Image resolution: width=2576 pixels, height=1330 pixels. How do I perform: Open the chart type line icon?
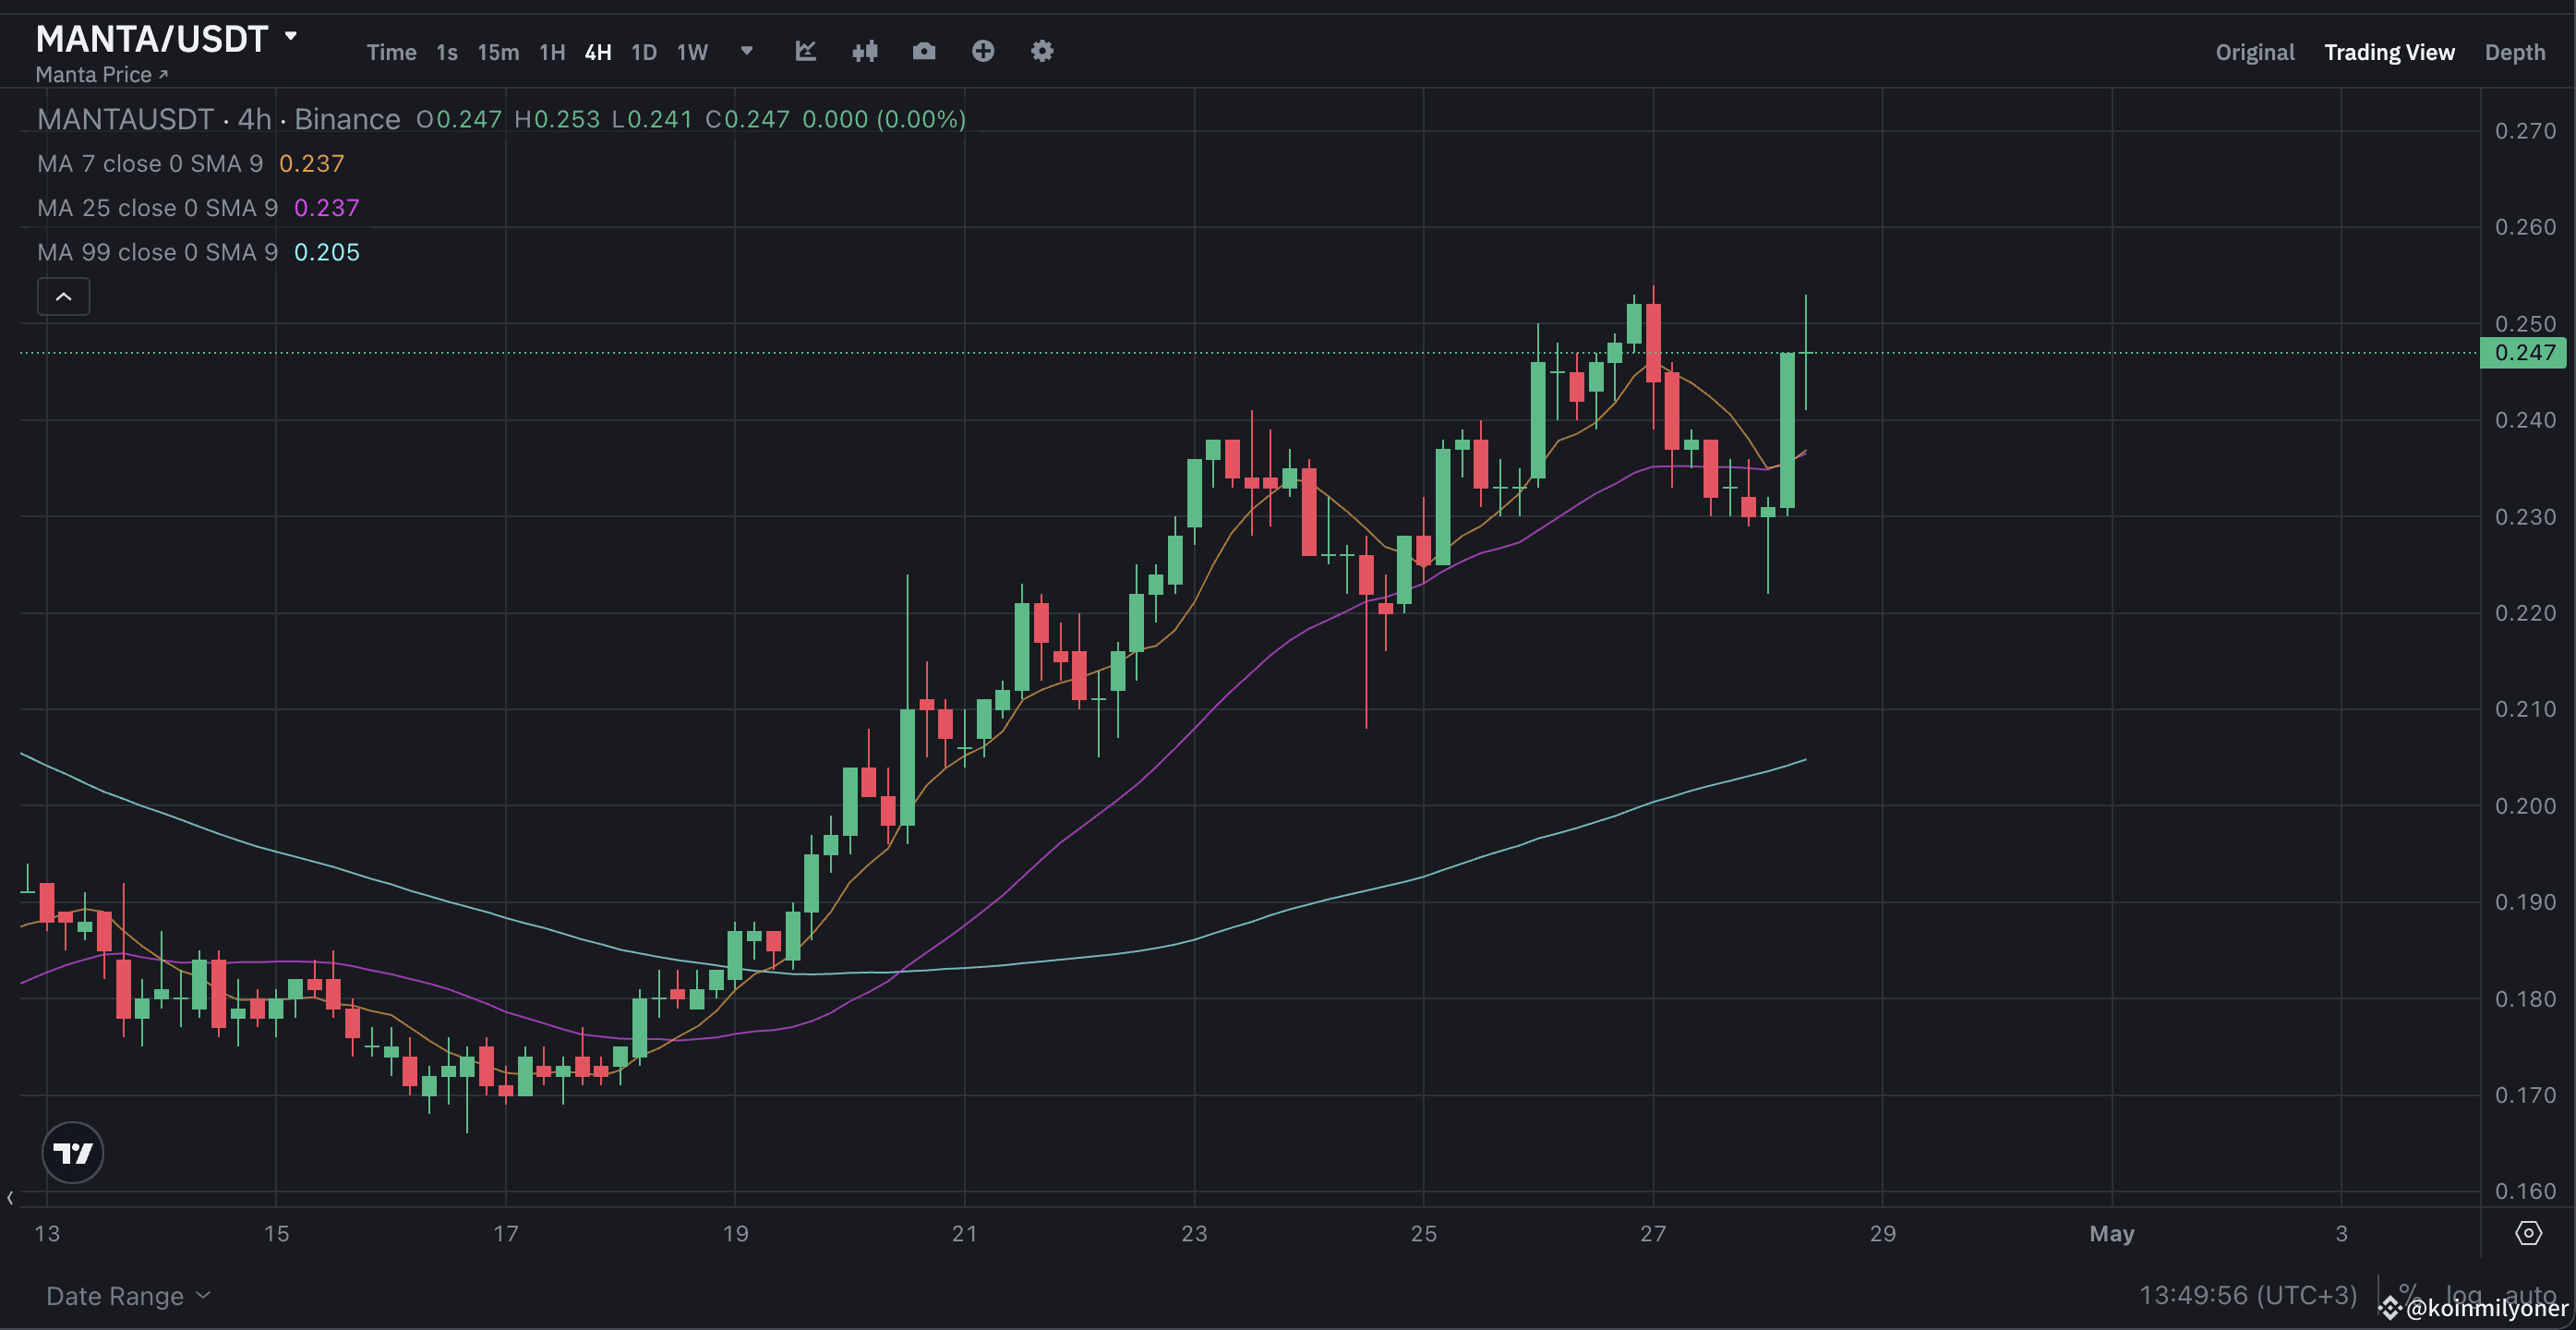pos(806,51)
